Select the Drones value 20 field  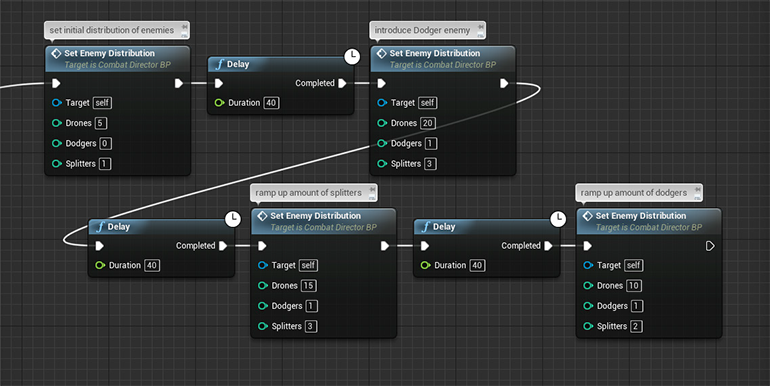click(x=428, y=123)
